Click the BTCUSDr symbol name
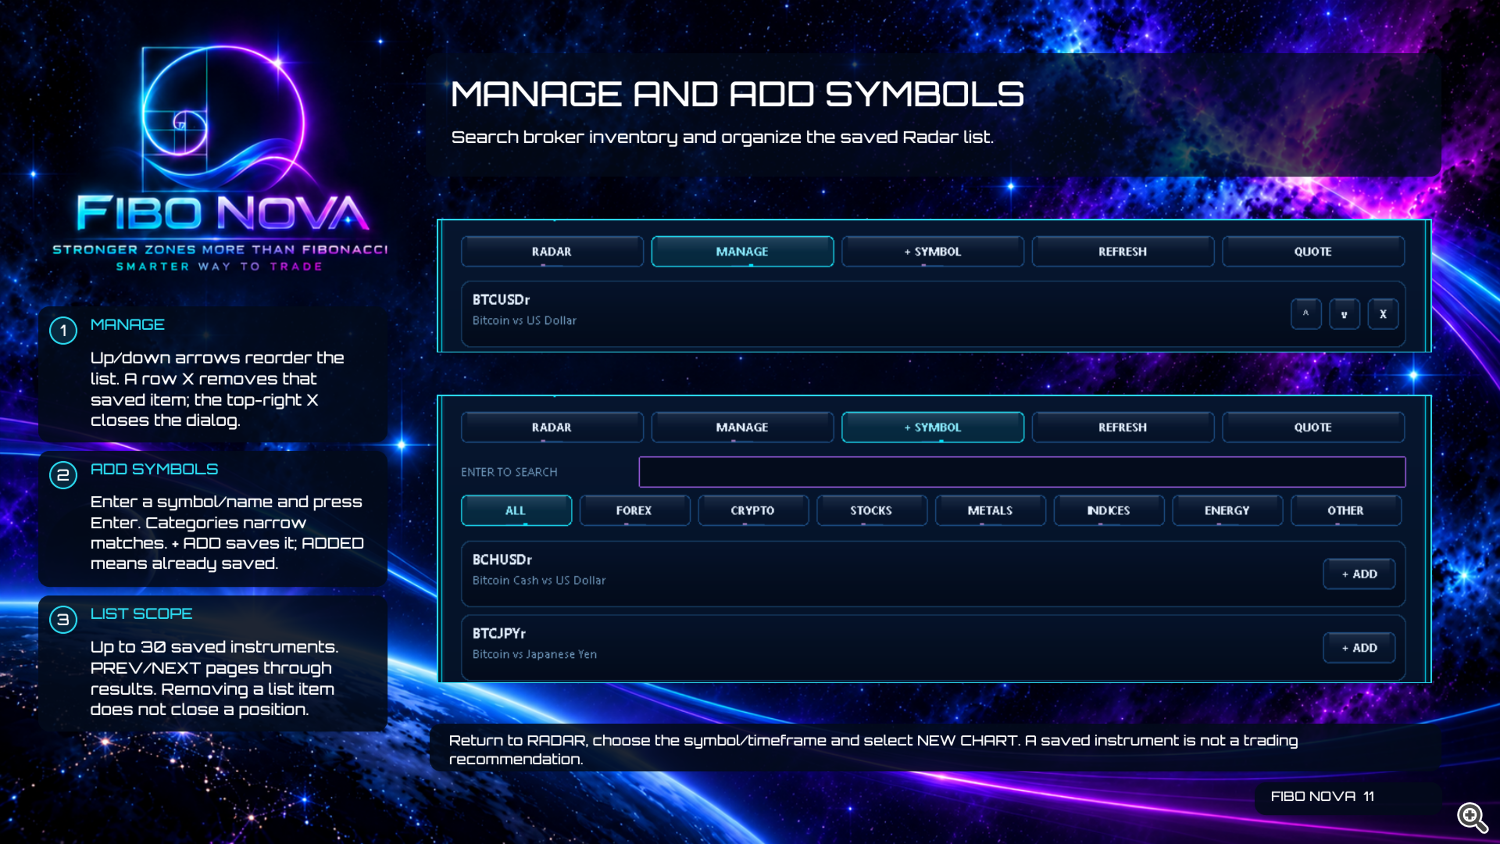The image size is (1500, 844). click(x=501, y=300)
